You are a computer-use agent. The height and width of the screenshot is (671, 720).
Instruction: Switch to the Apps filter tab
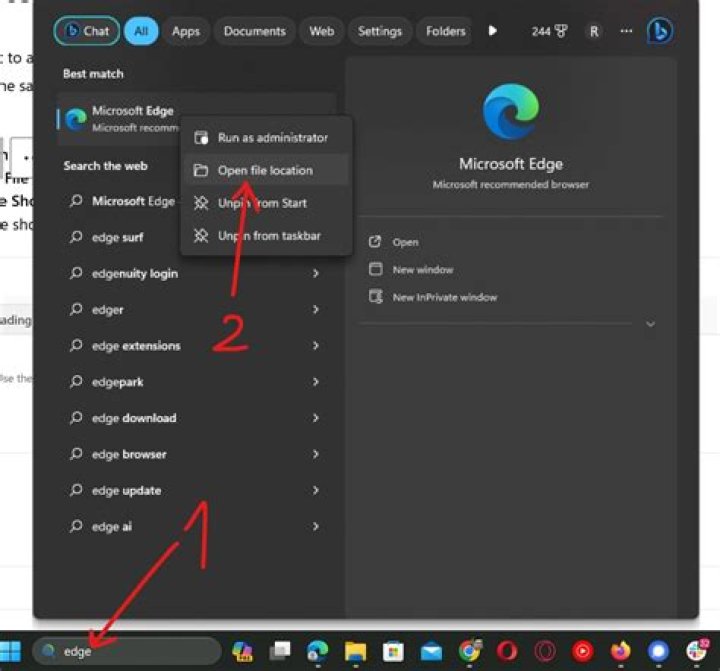tap(186, 31)
